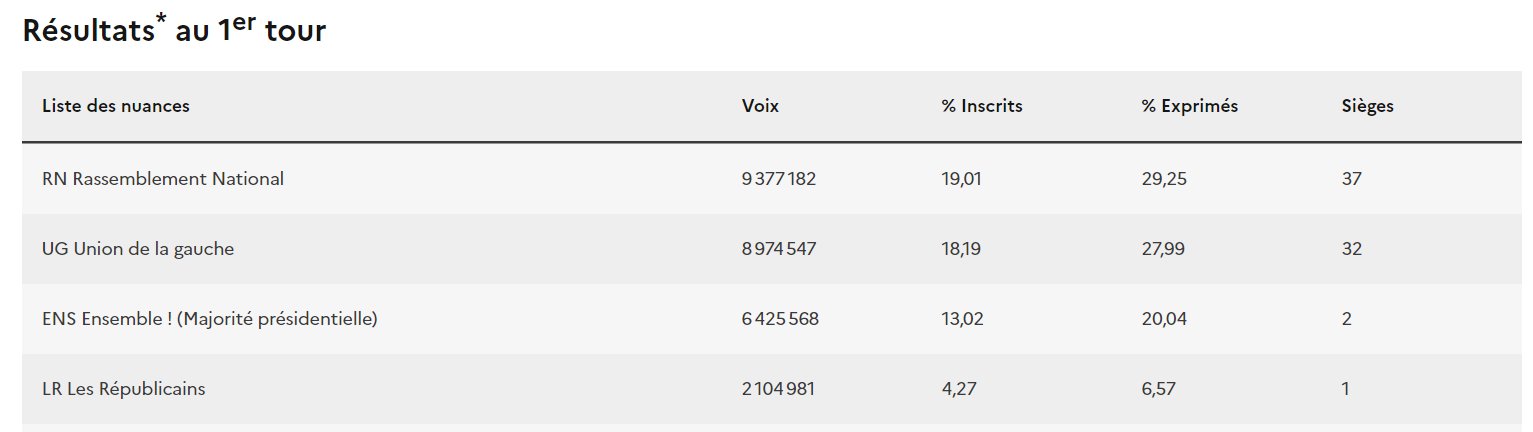Screen dimensions: 1533x432
Task: Click the vote count 8 974 547
Action: click(x=779, y=249)
